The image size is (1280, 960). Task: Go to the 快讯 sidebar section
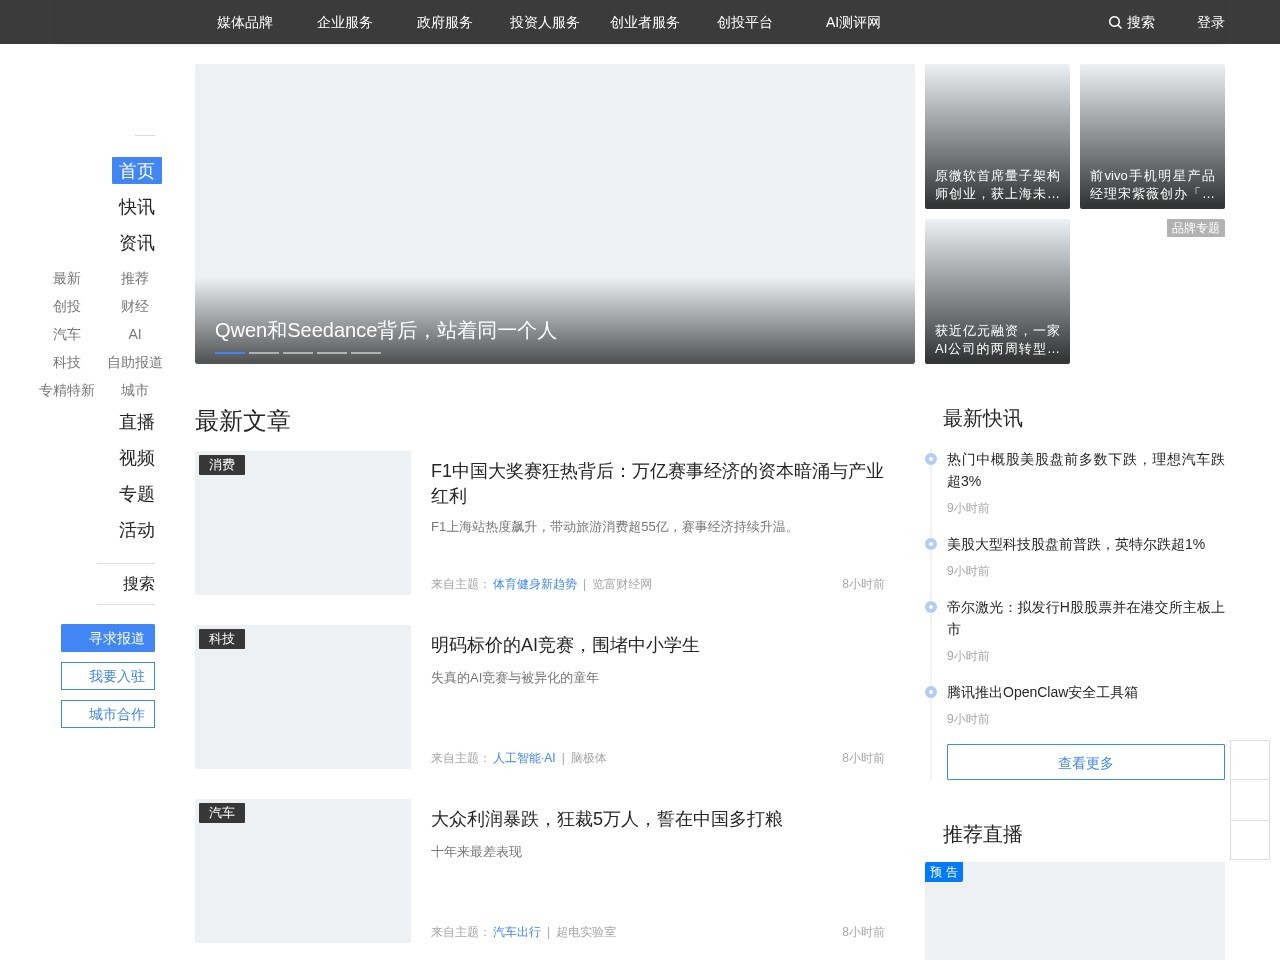tap(137, 207)
